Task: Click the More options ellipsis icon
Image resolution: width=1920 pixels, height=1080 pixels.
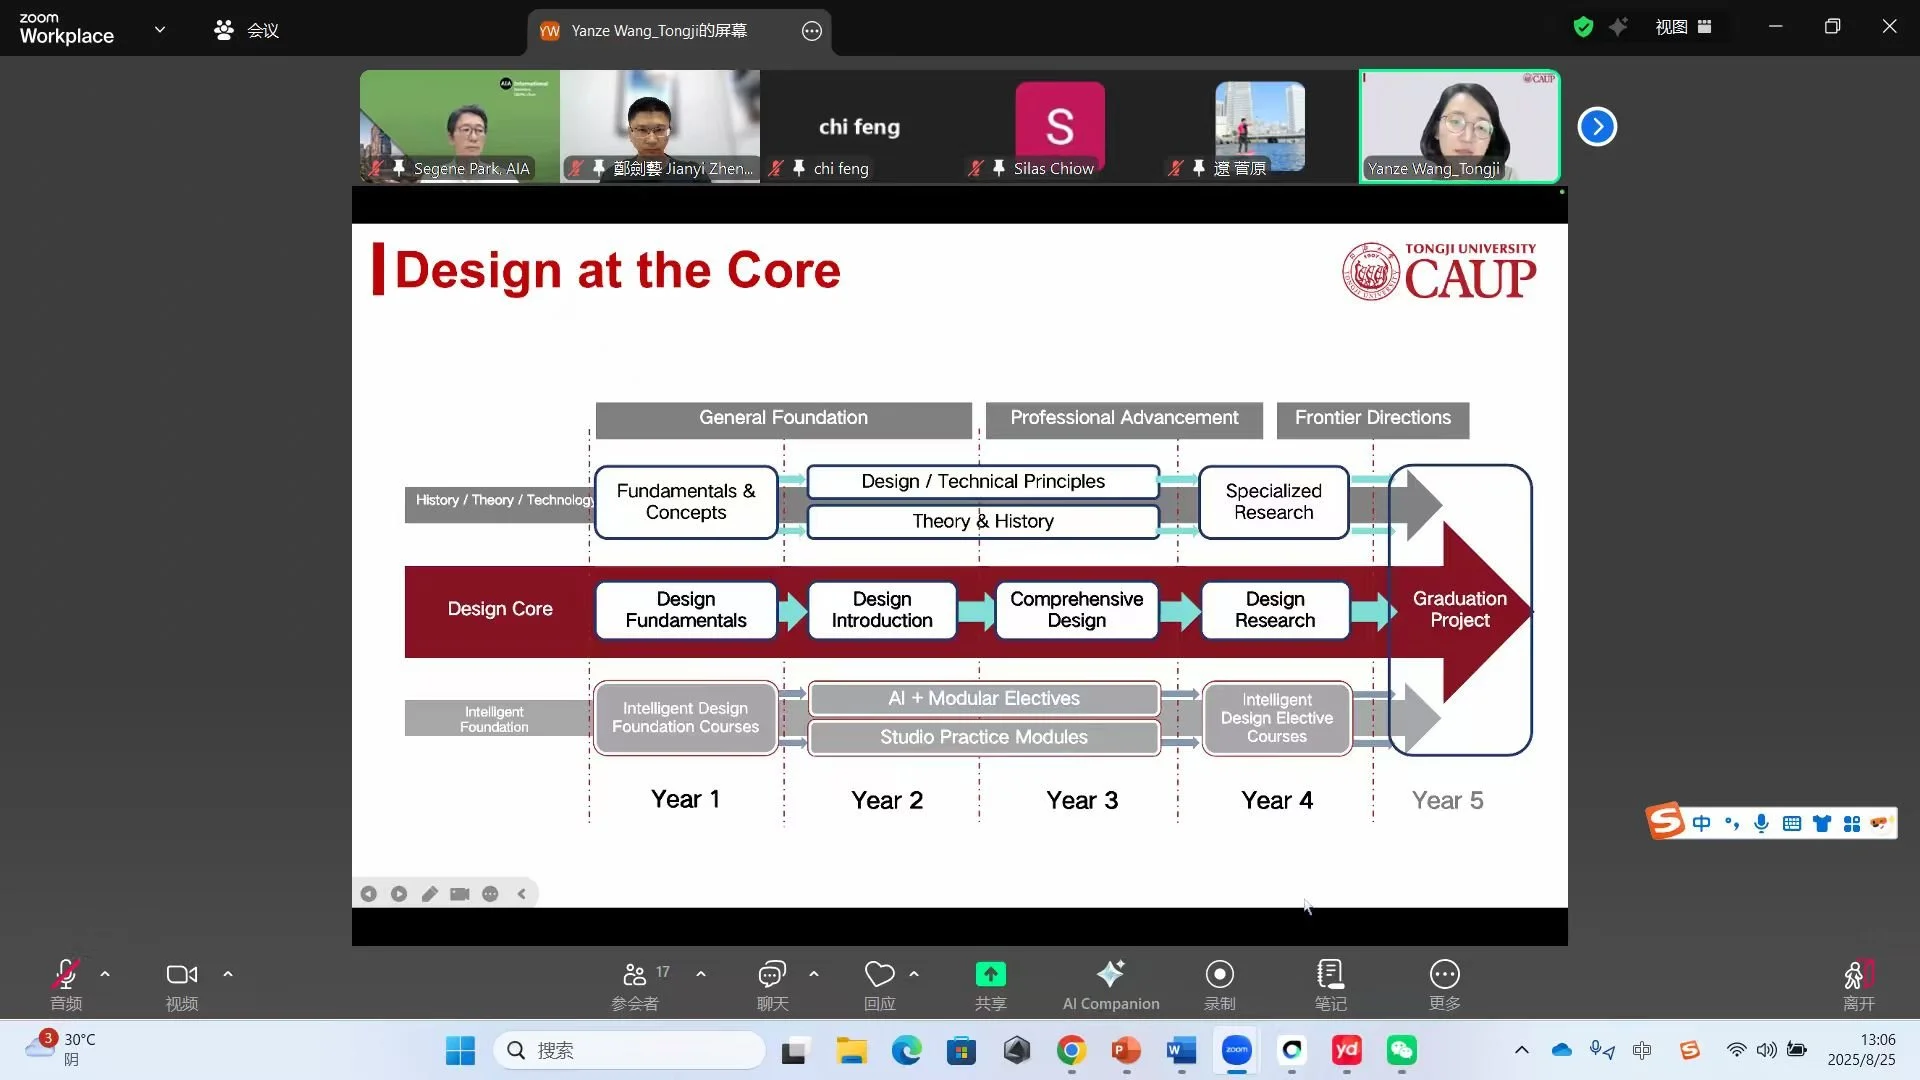Action: click(1444, 975)
